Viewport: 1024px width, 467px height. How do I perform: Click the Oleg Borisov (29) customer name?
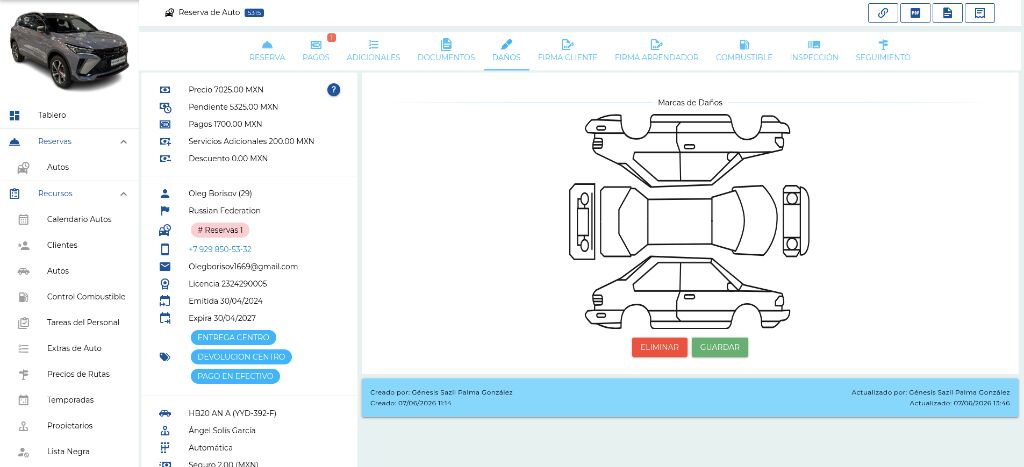click(x=220, y=193)
